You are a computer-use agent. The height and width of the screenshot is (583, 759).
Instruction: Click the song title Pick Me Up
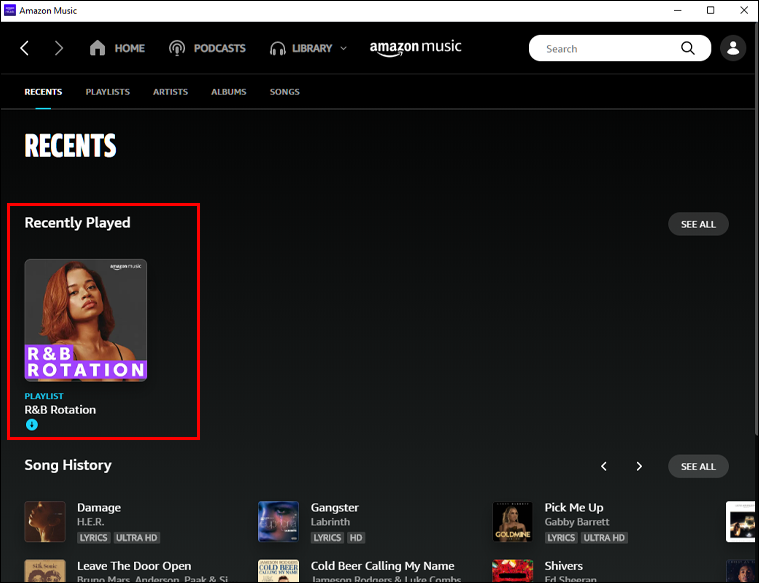[574, 507]
